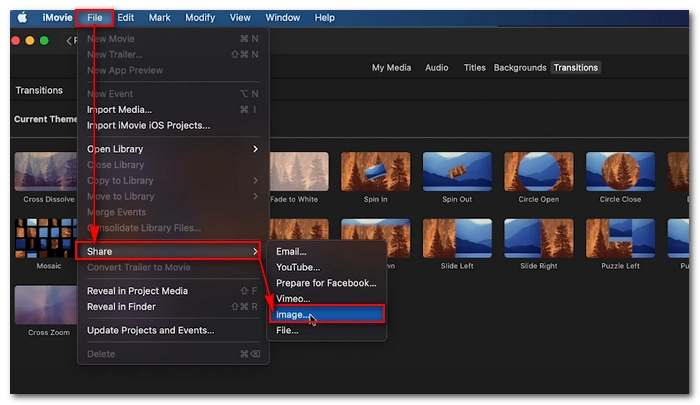Open the iMovie application menu
The width and height of the screenshot is (700, 405).
pyautogui.click(x=57, y=17)
